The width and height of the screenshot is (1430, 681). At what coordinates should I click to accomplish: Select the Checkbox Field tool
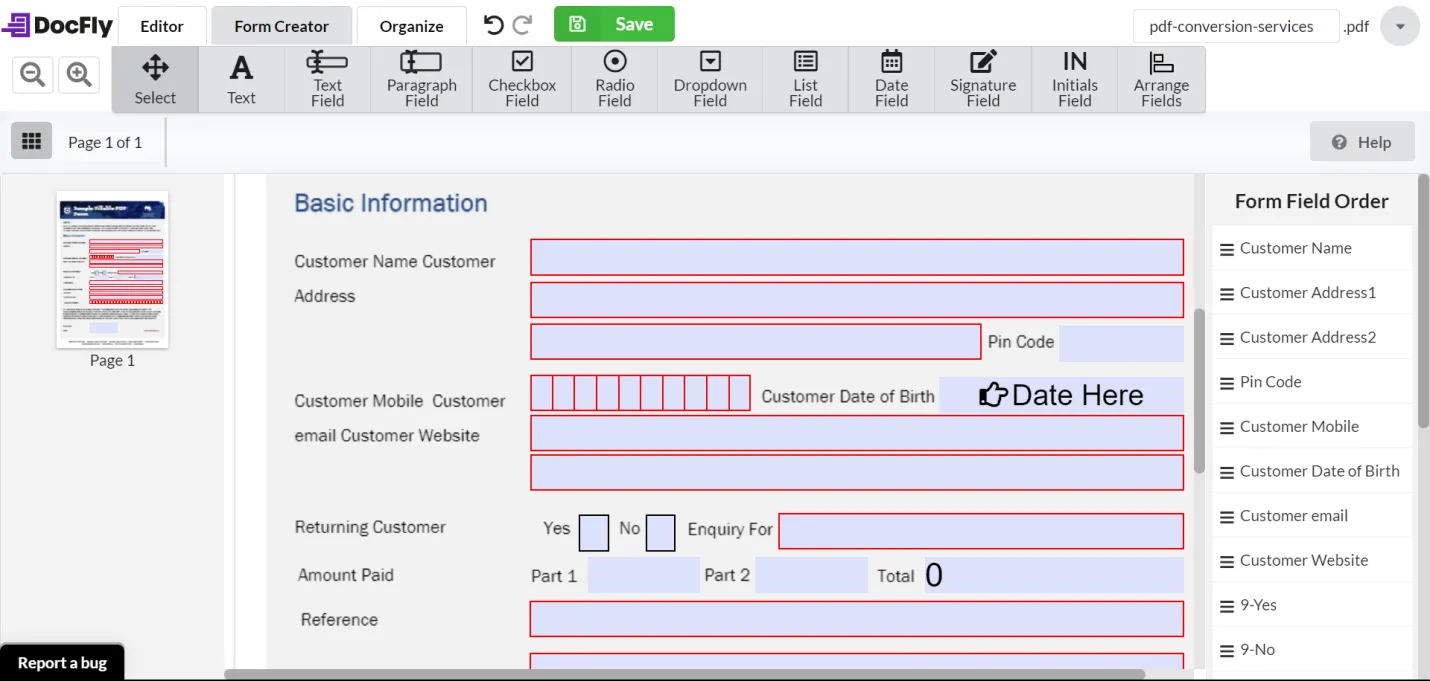pyautogui.click(x=521, y=78)
